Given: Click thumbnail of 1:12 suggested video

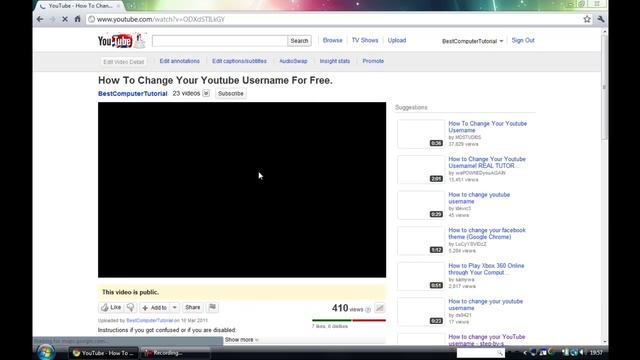Looking at the screenshot, I should tap(421, 240).
